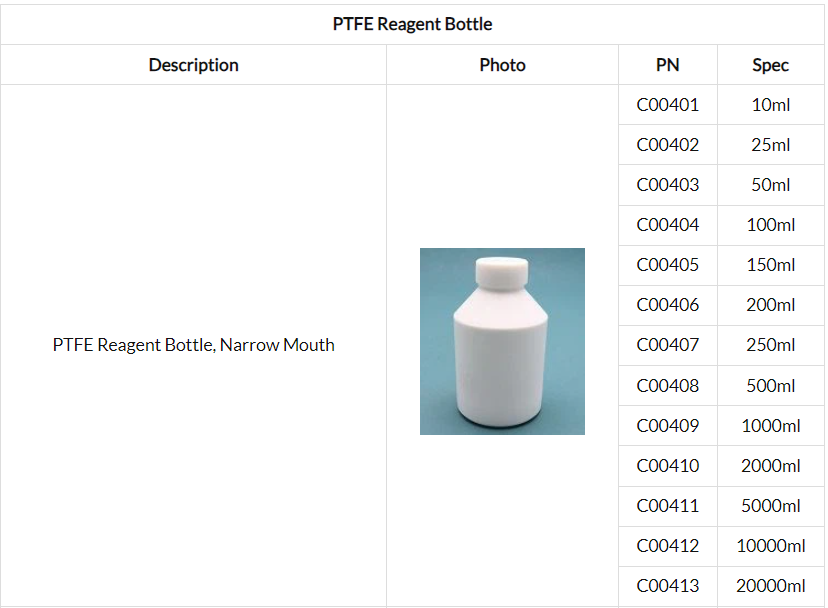
Task: Click the 10ml spec cell
Action: pos(770,105)
